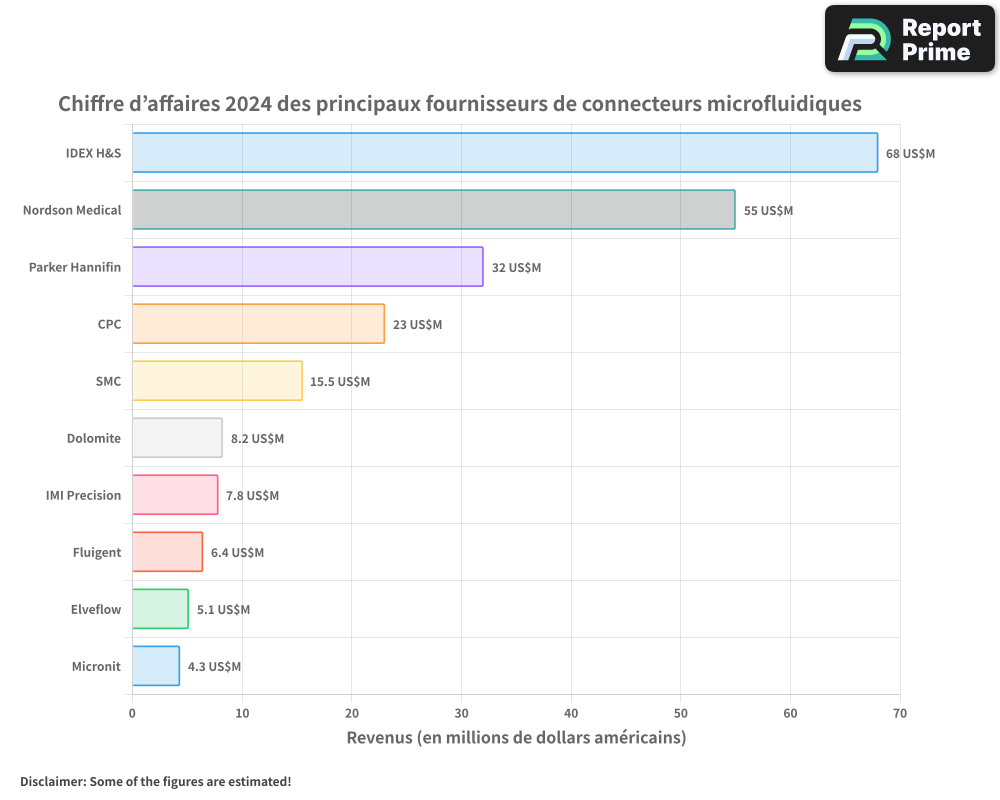This screenshot has height=800, width=1000.
Task: Expand details for the 68 US$M label
Action: pos(912,153)
